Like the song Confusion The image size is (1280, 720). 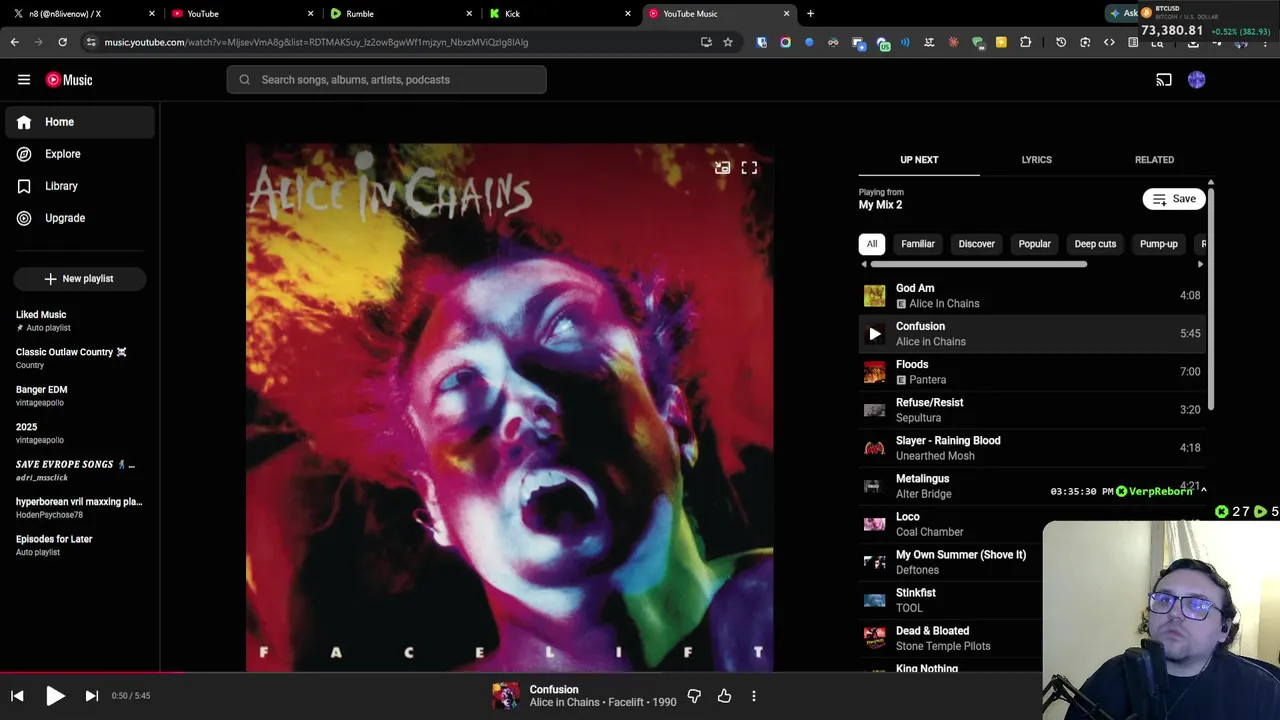[x=724, y=696]
